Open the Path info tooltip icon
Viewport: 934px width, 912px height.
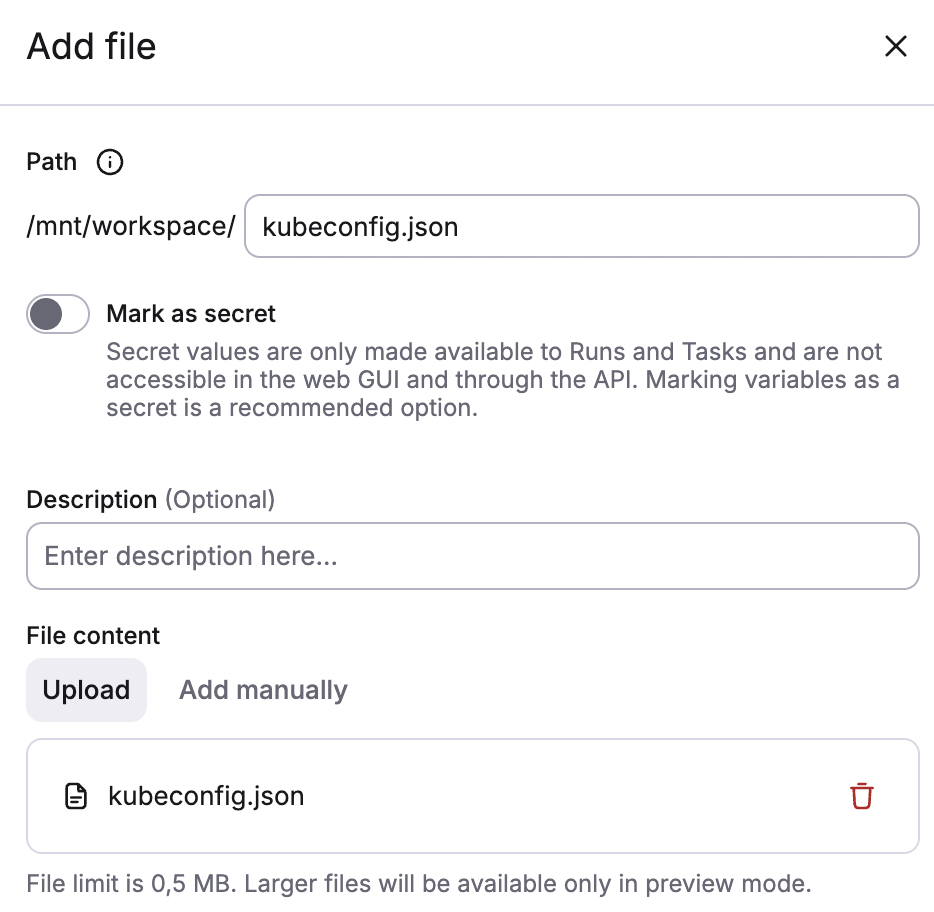click(x=110, y=162)
